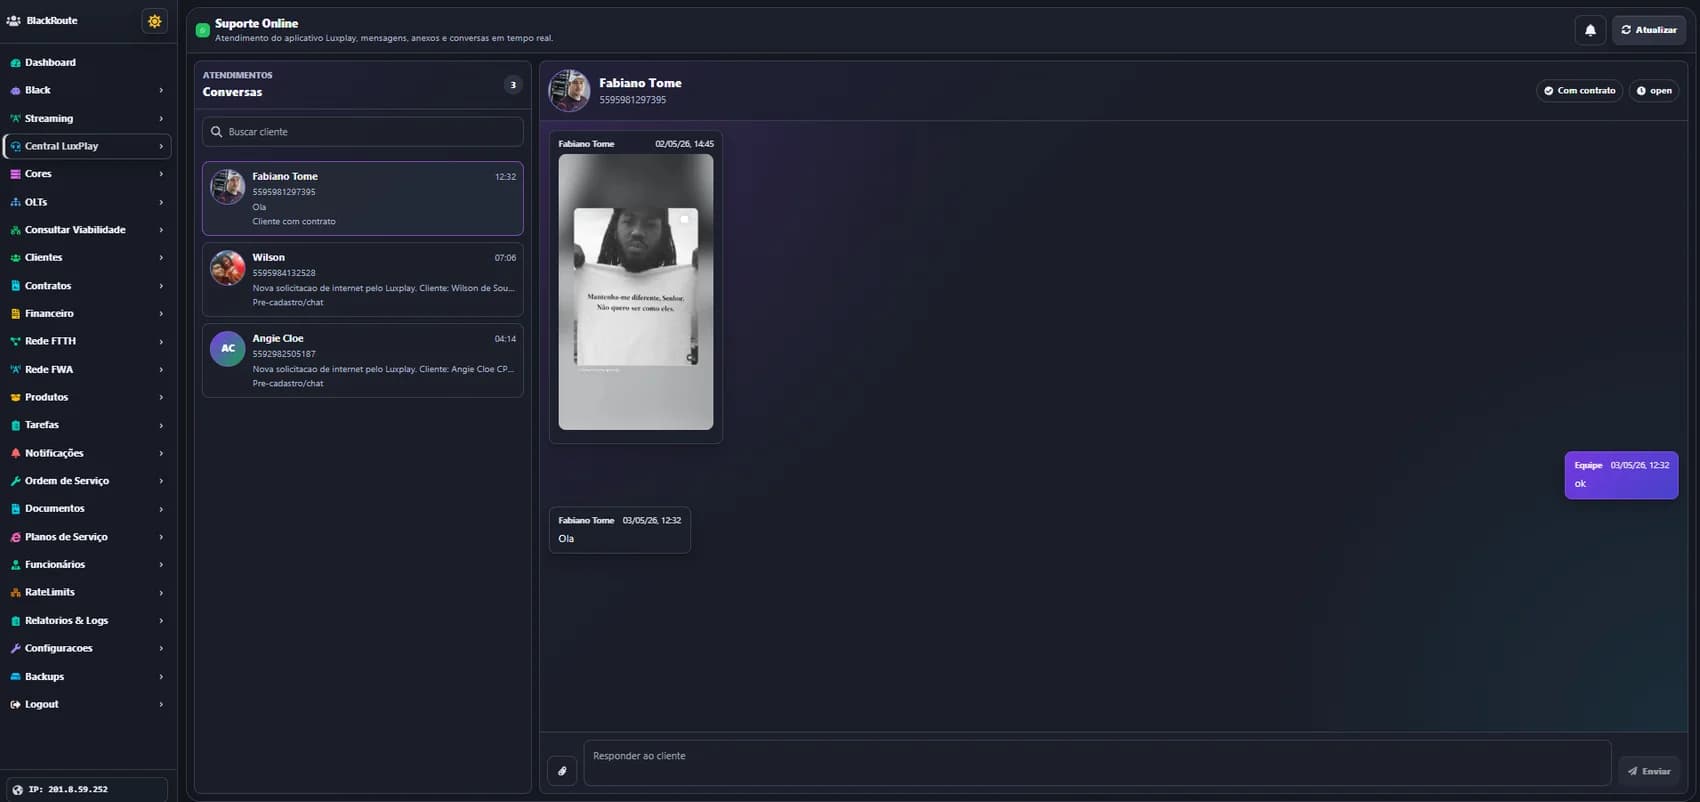The image size is (1700, 802).
Task: Focus the Responder ao cliente field
Action: click(1097, 763)
